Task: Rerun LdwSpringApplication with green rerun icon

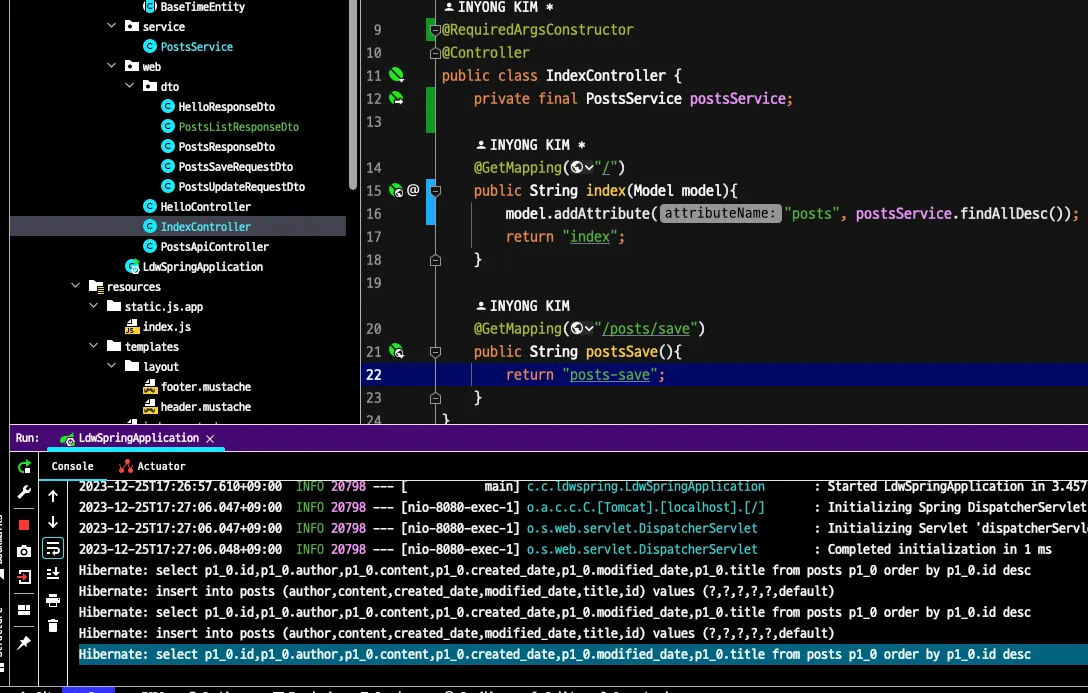Action: 24,467
